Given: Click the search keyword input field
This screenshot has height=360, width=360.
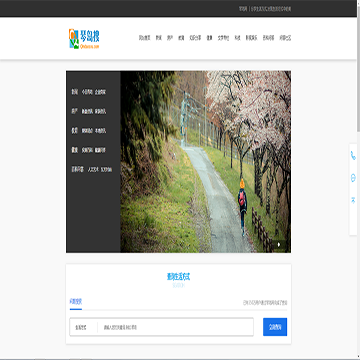Looking at the screenshot, I should click(175, 327).
